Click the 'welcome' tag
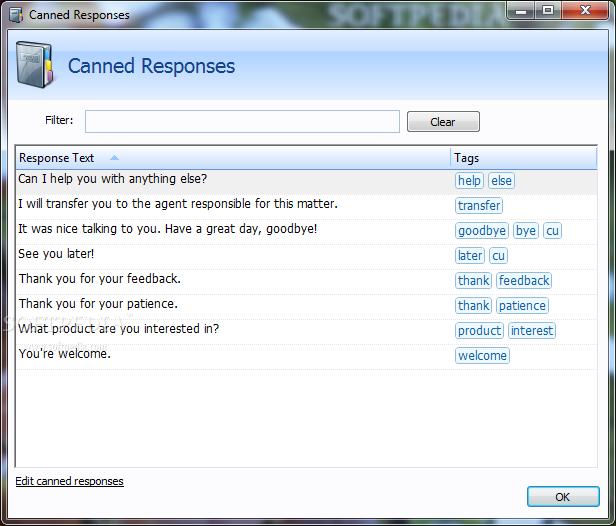The width and height of the screenshot is (616, 526). point(482,356)
